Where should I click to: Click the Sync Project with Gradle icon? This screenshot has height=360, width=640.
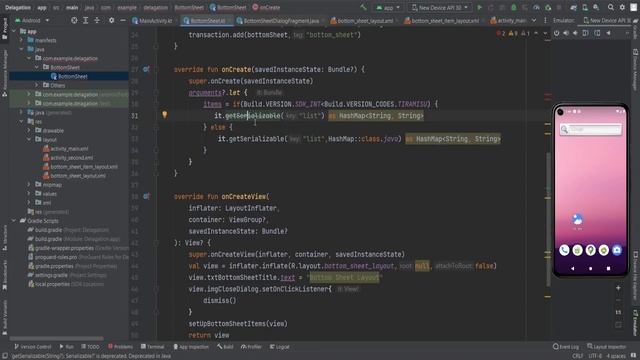click(573, 7)
